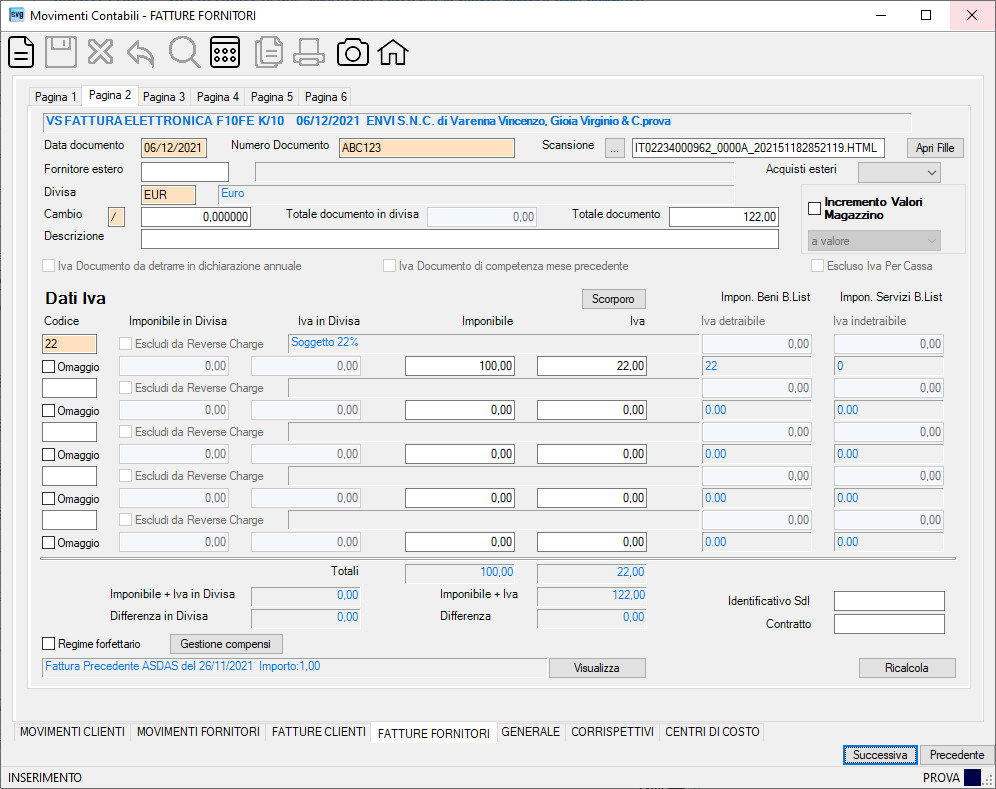
Task: Click the Ricalcola button
Action: [906, 668]
